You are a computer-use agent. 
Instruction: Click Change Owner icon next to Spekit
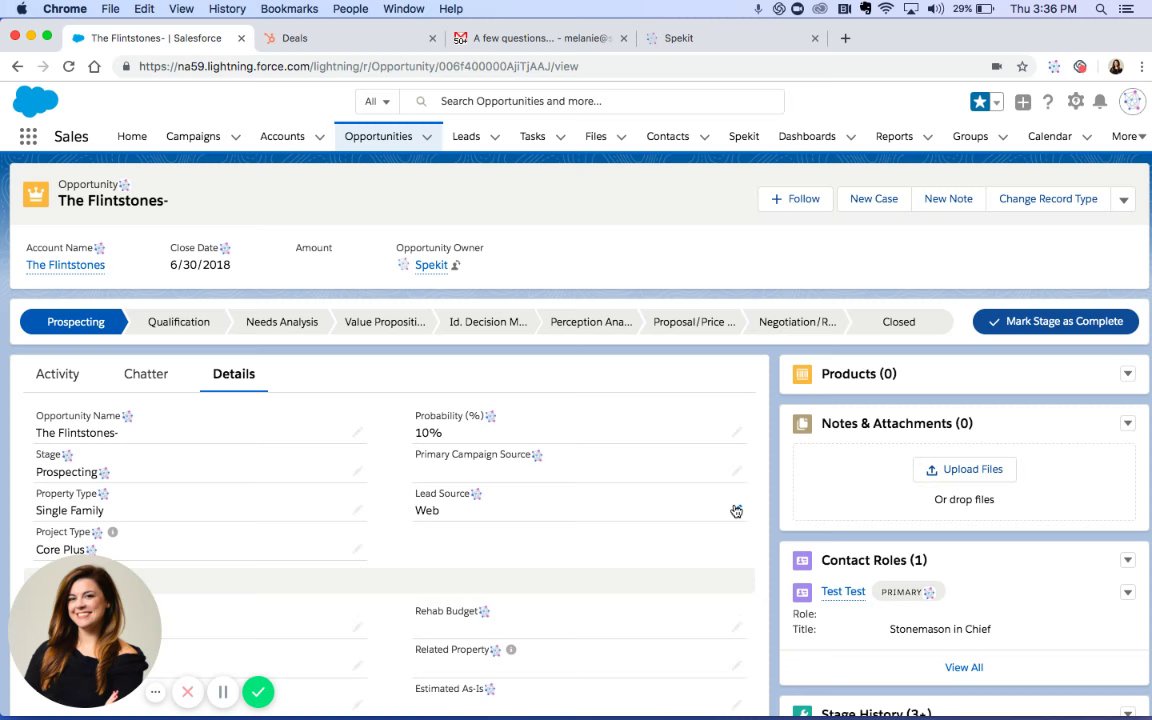pyautogui.click(x=456, y=265)
